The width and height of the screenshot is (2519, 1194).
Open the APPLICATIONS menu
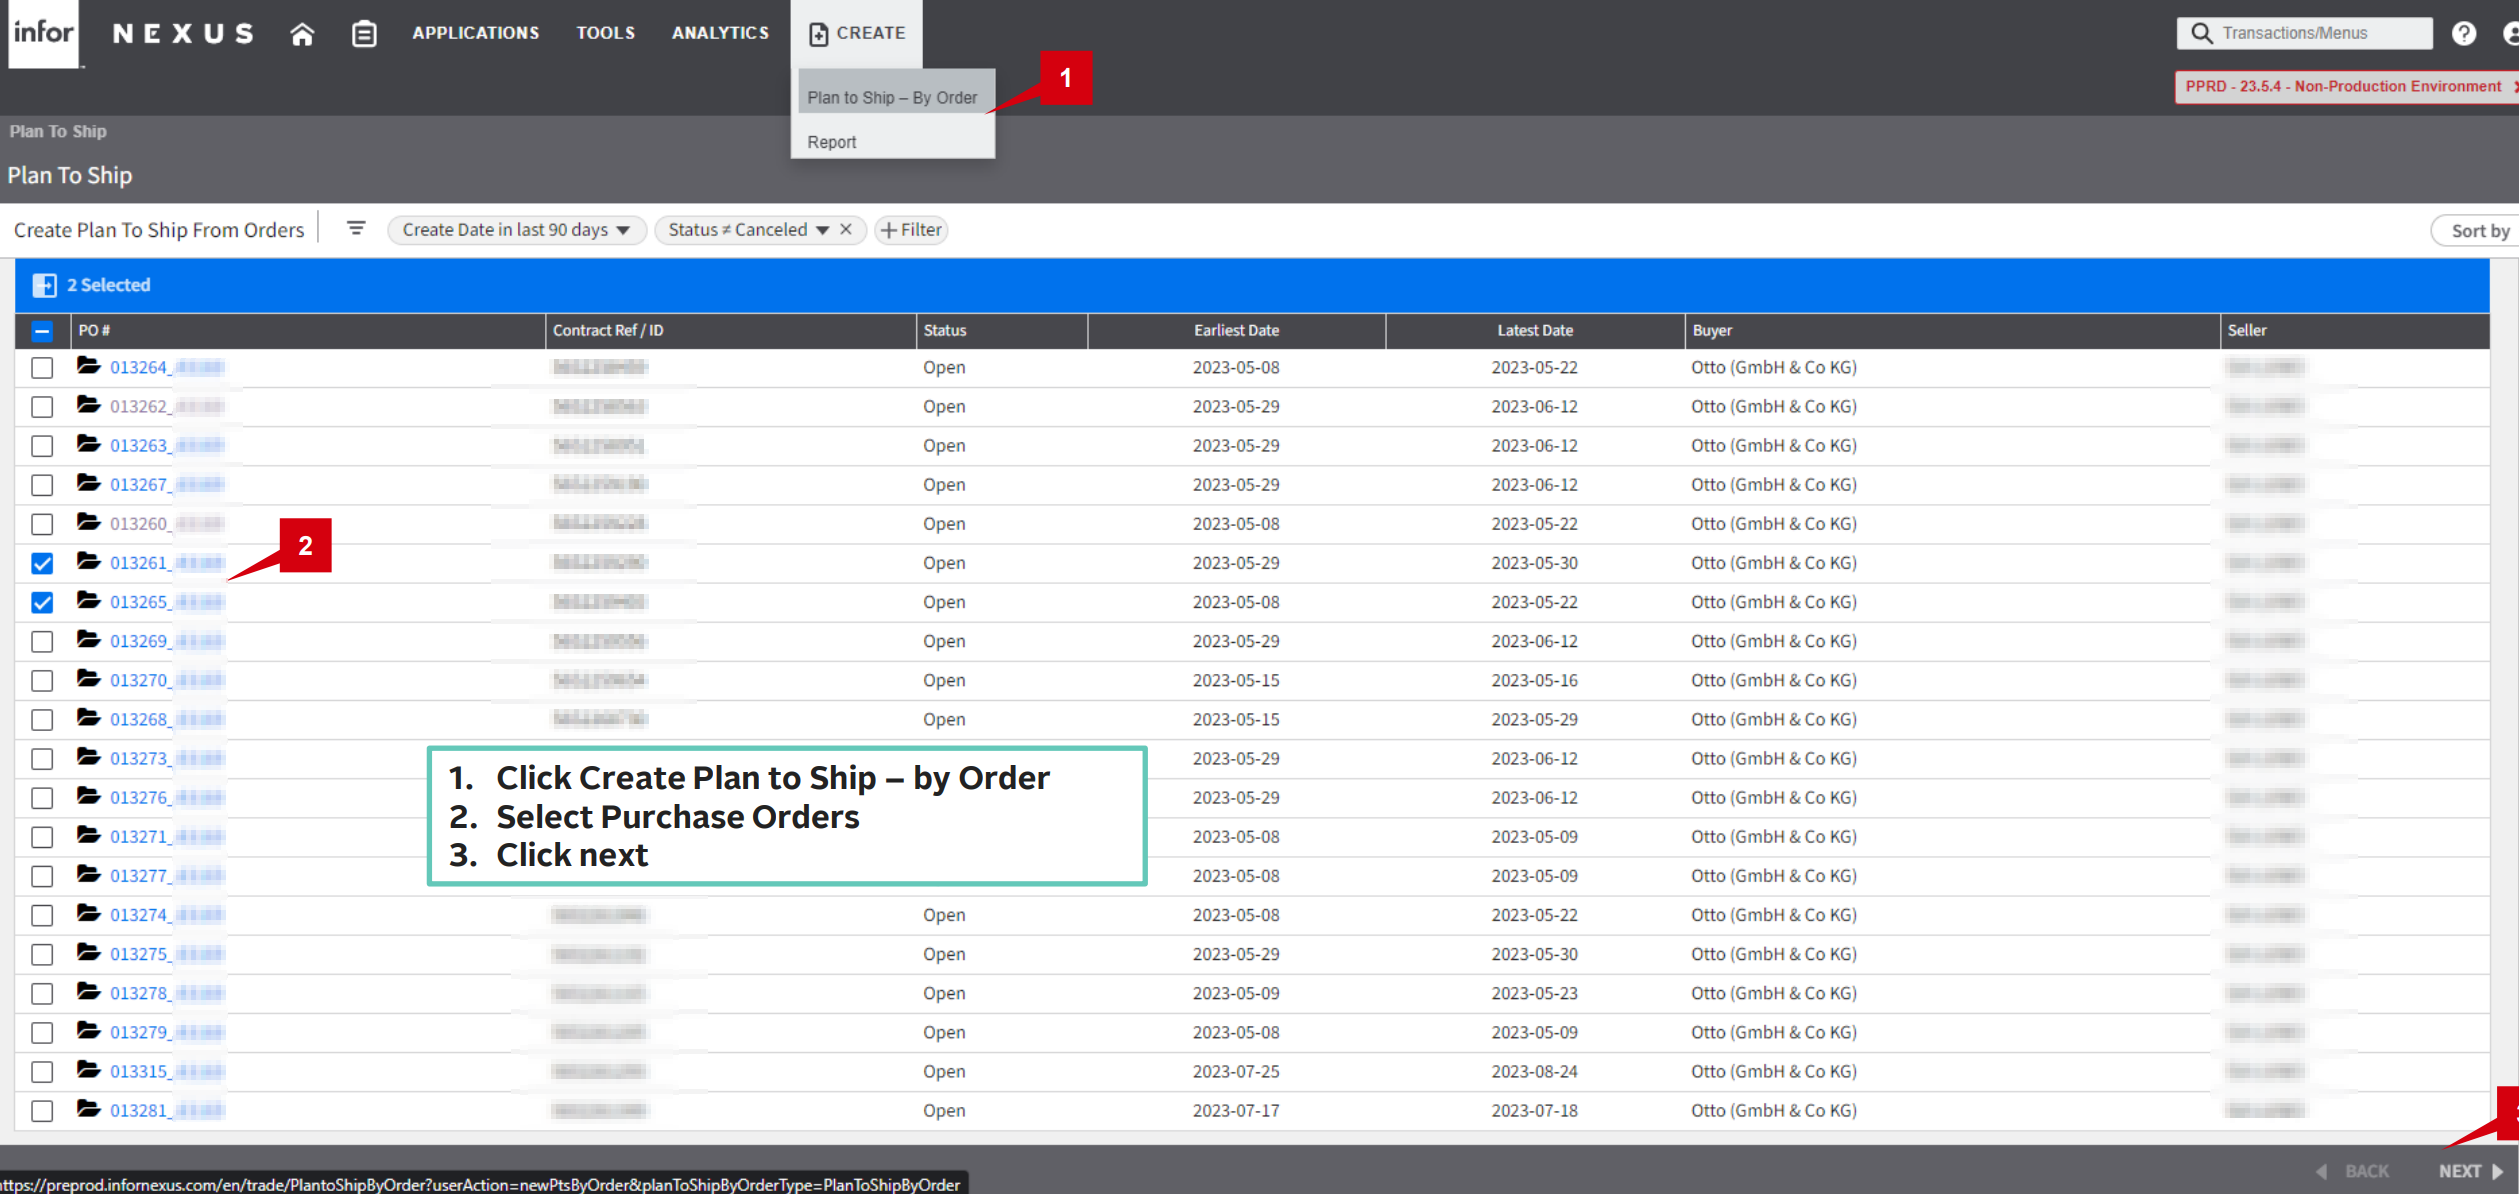476,33
